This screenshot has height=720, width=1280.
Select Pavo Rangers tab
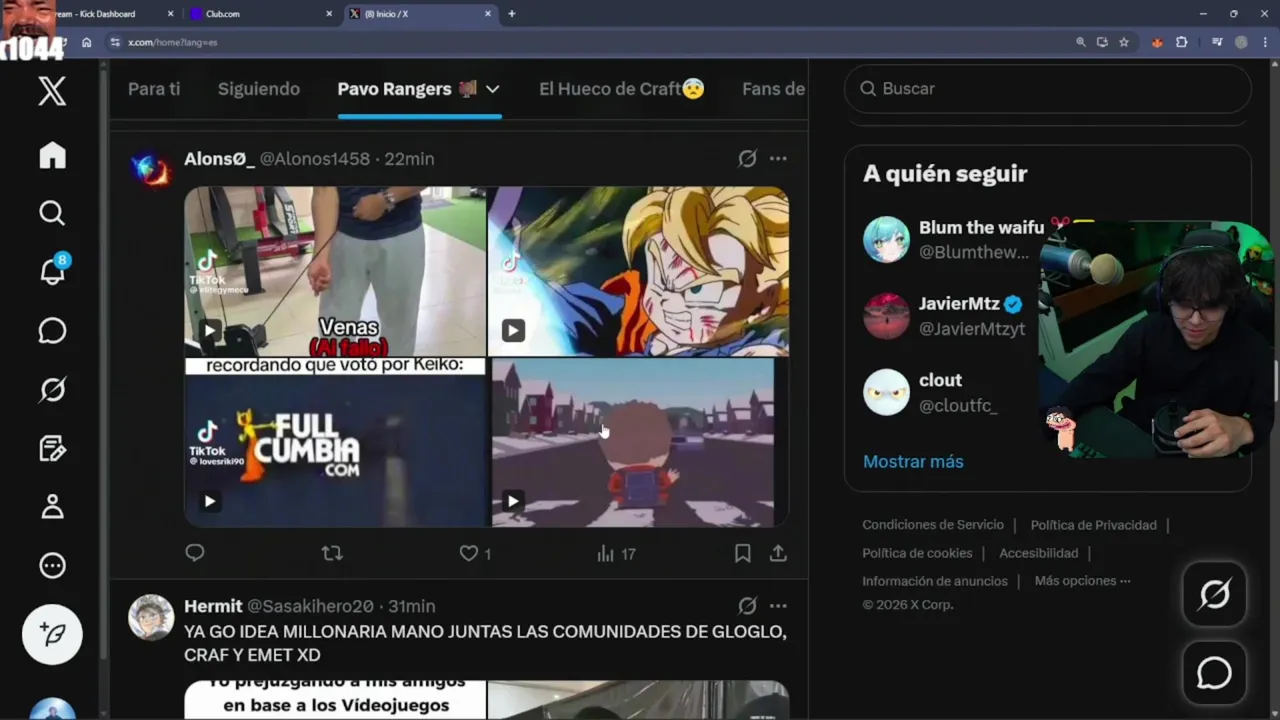point(407,89)
